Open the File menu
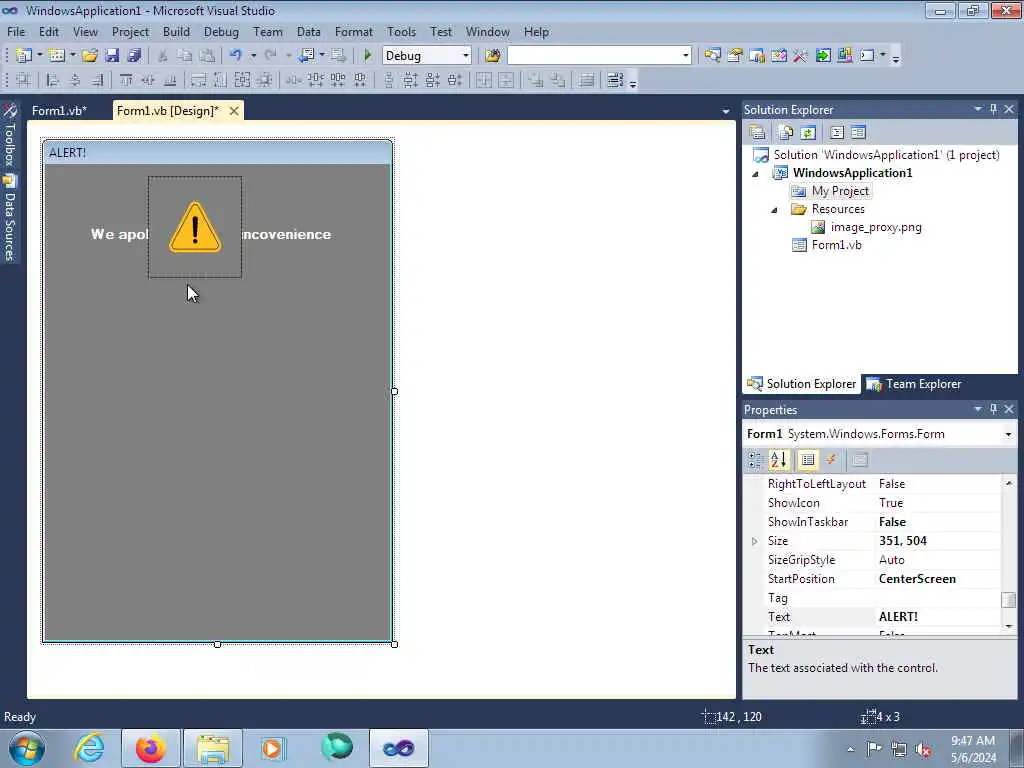 [x=16, y=31]
